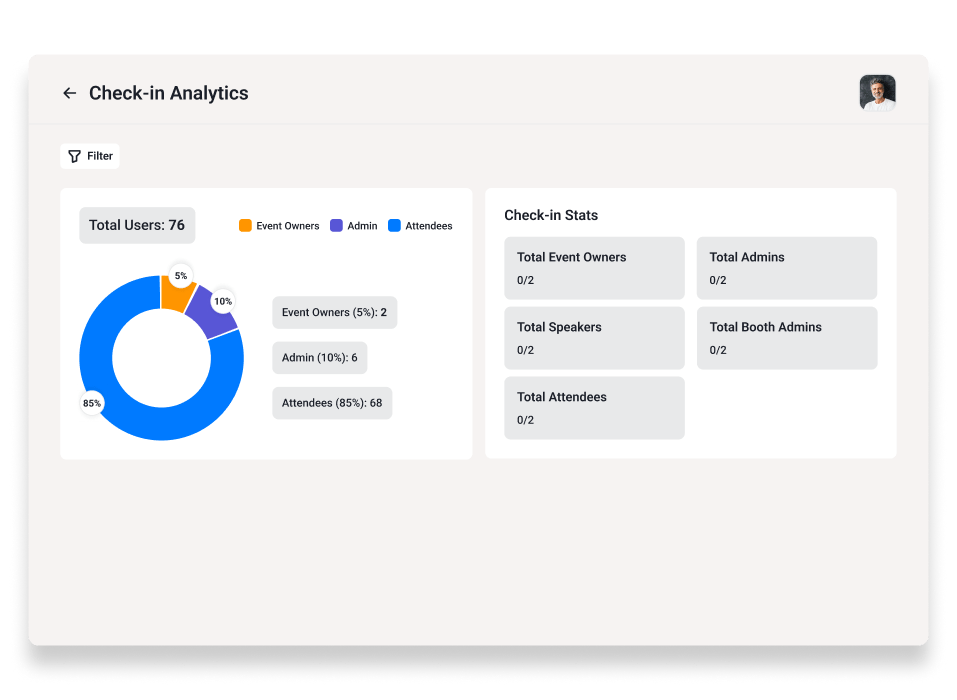Click the Event Owners (5%): 2 label
The image size is (957, 700).
click(x=334, y=312)
